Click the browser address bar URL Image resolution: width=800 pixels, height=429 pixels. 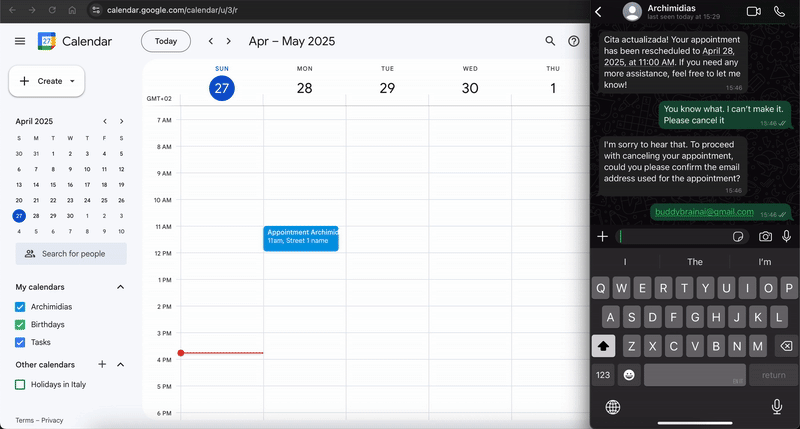tap(172, 10)
